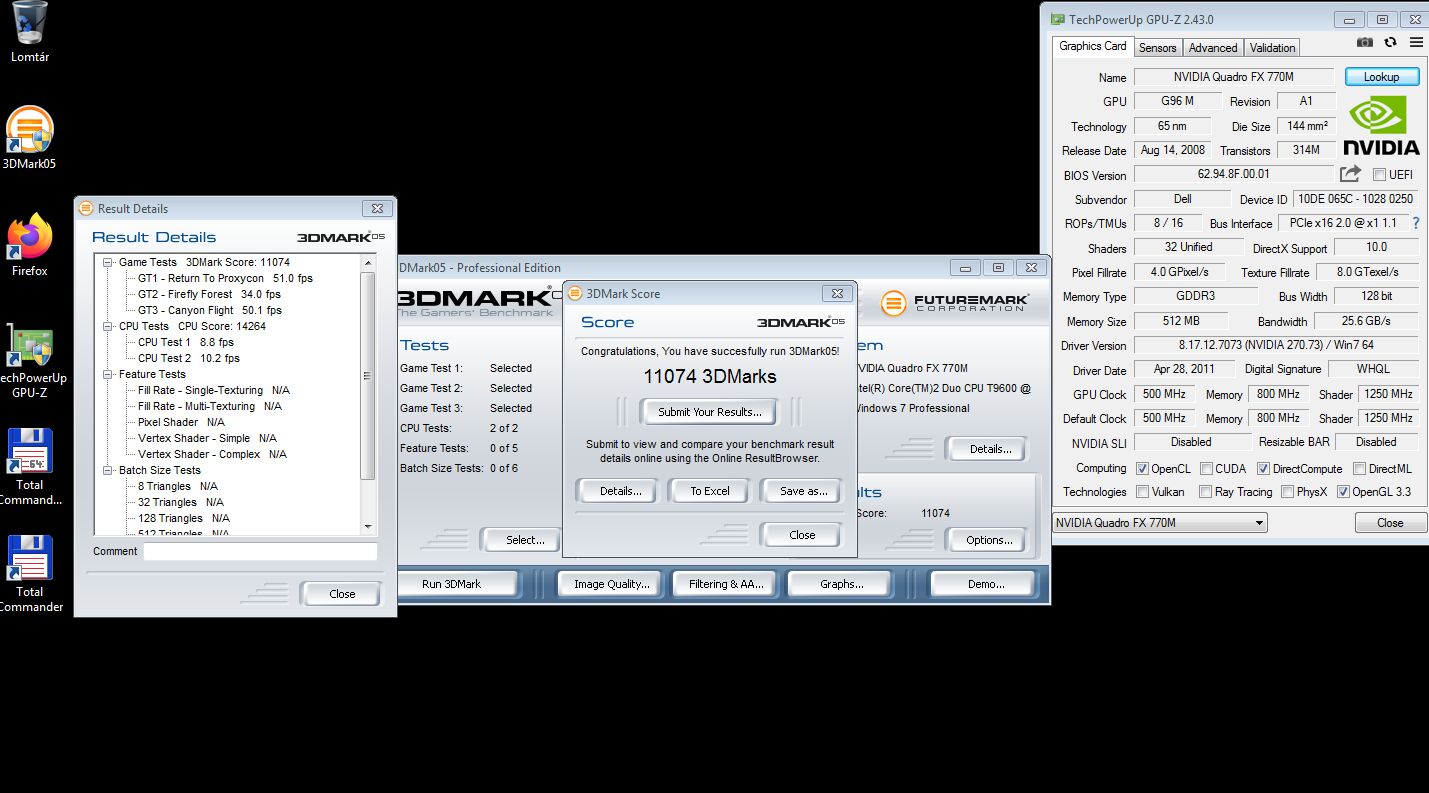Select Vertex Shader - Complex row
The width and height of the screenshot is (1429, 793).
pyautogui.click(x=212, y=454)
